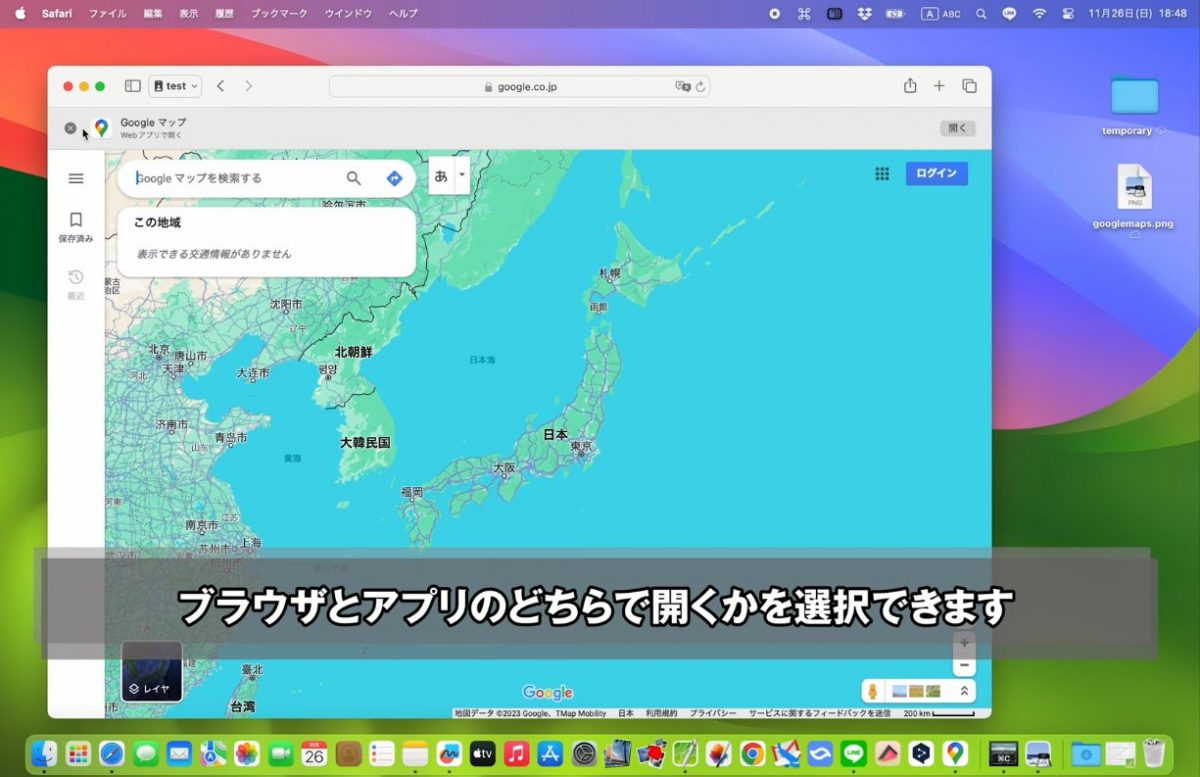Open a new tab with plus icon

pos(939,86)
